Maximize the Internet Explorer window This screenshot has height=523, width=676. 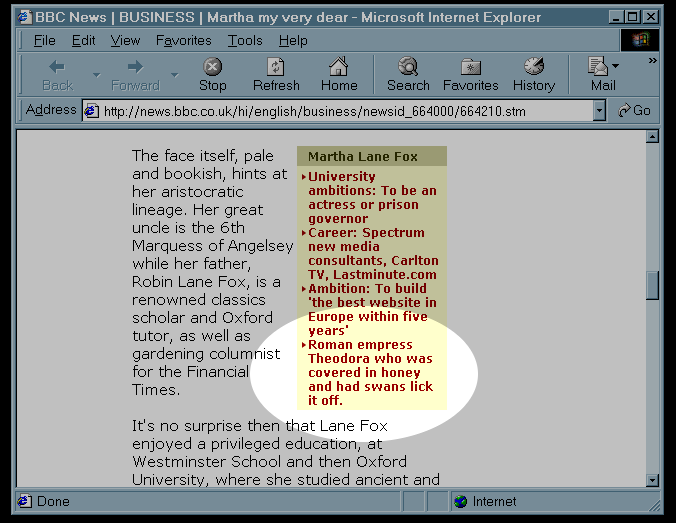click(632, 17)
